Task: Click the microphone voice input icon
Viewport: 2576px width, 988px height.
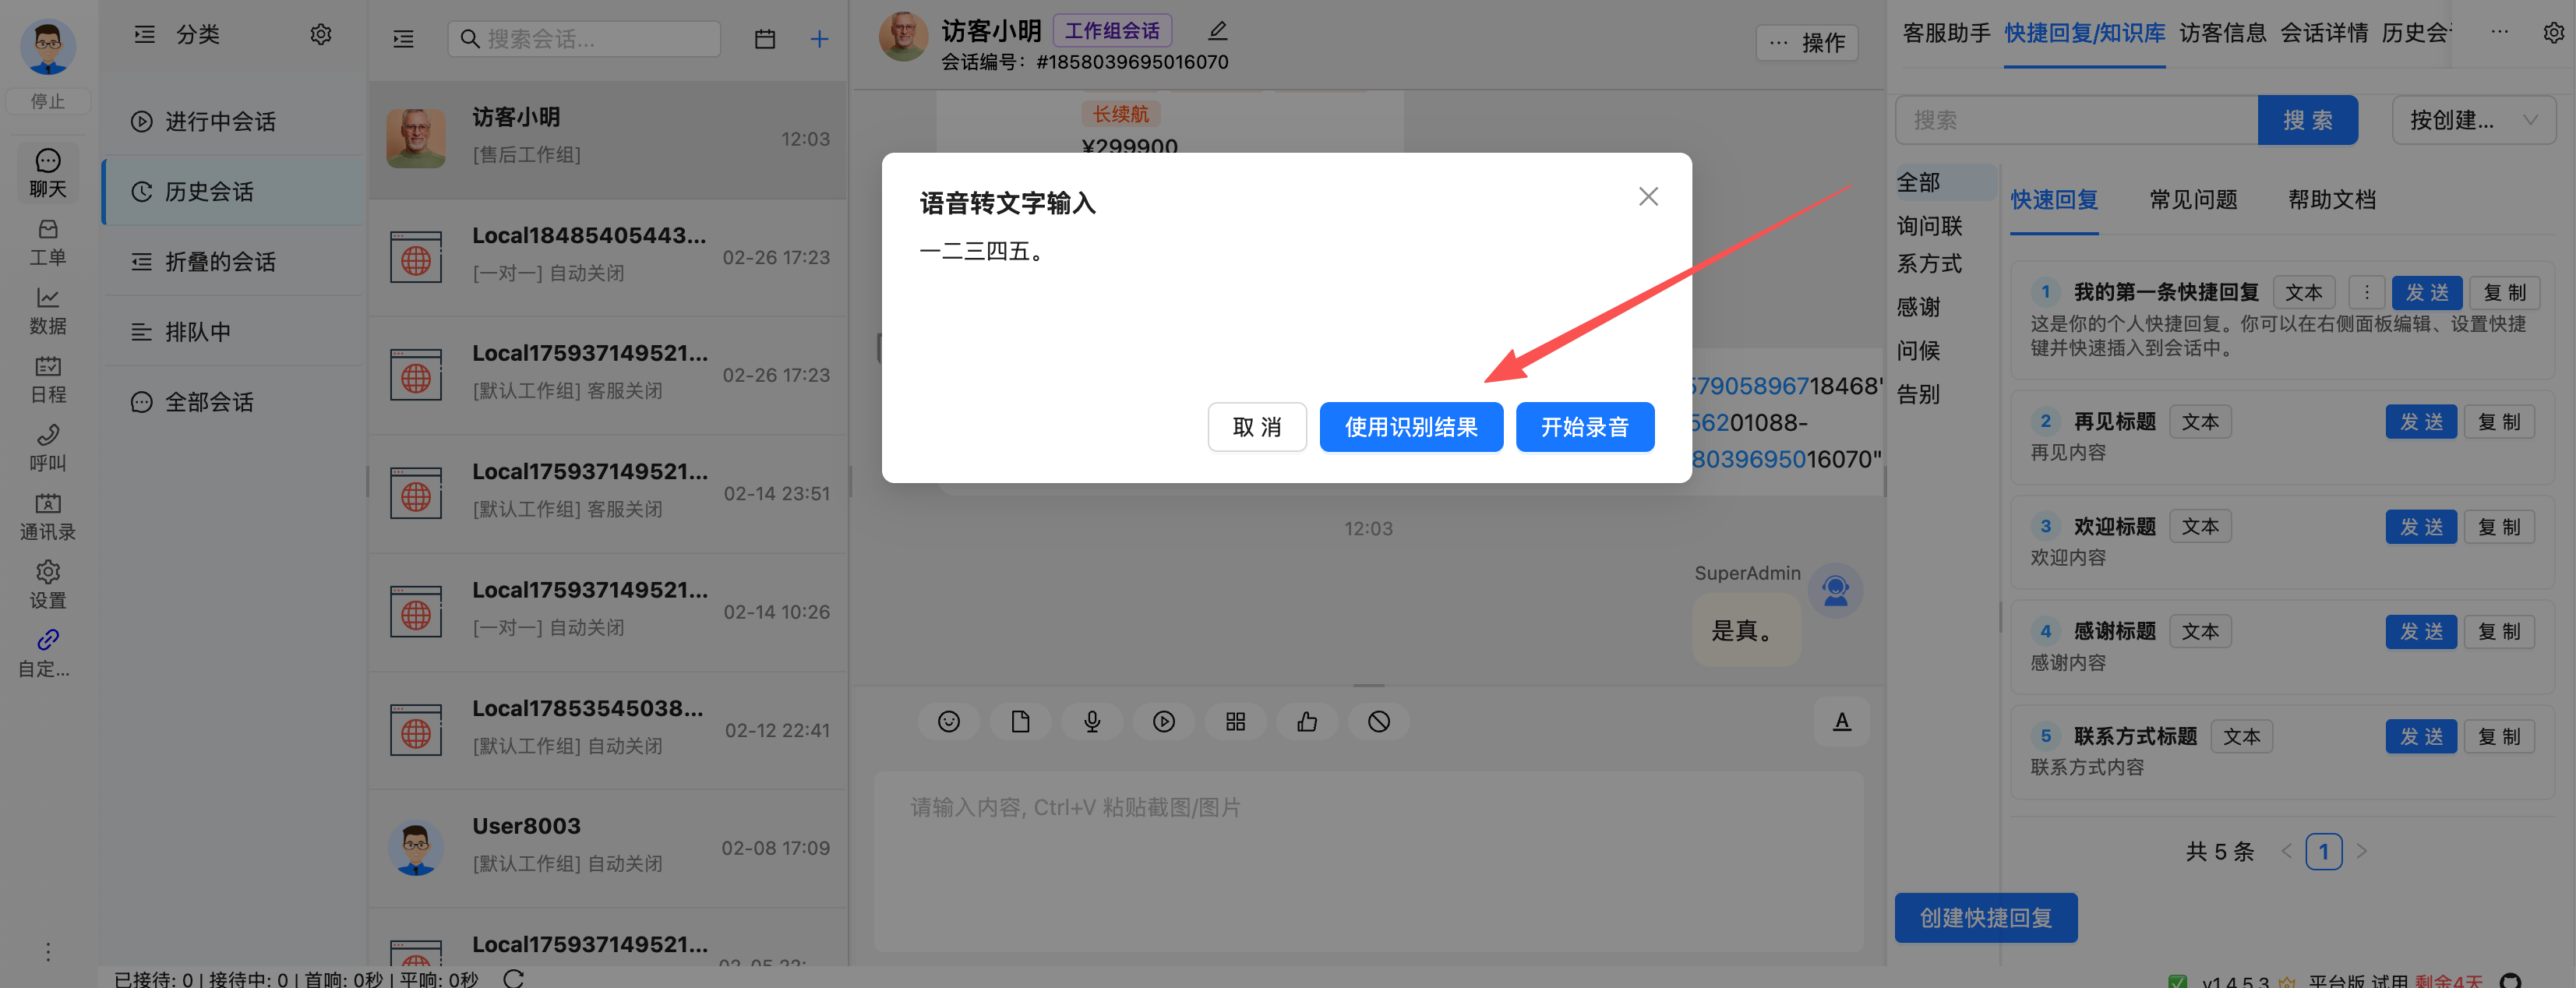Action: point(1092,721)
